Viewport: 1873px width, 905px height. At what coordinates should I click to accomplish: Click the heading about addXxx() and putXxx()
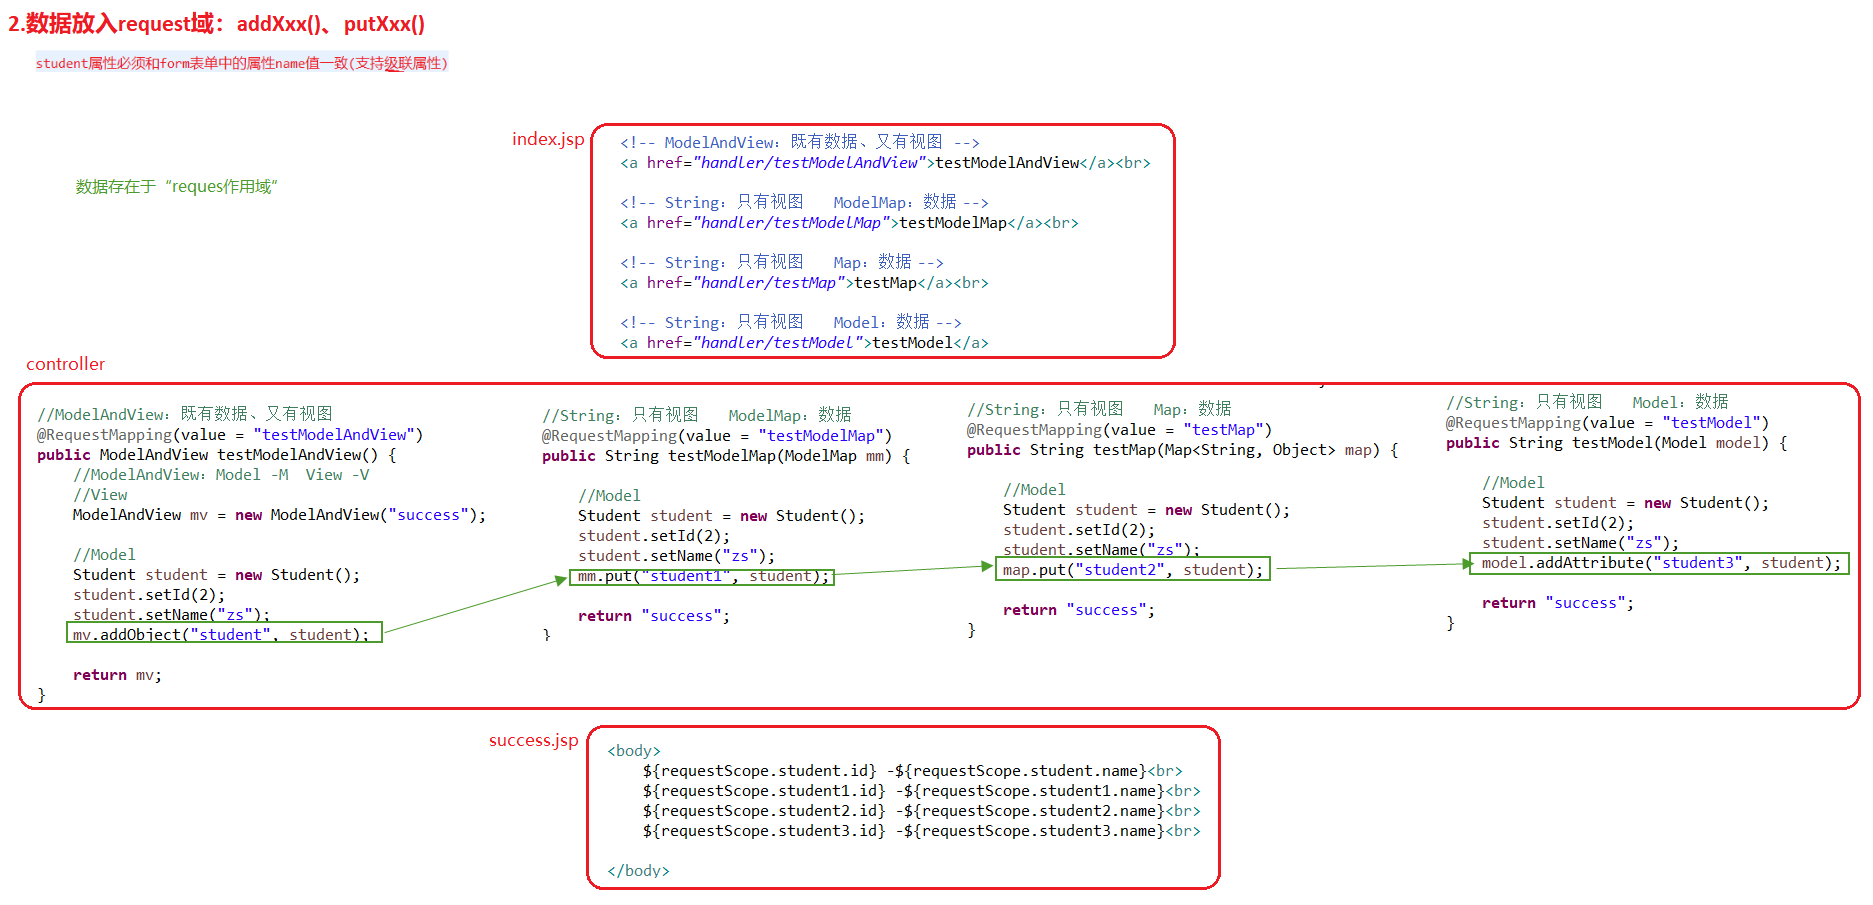tap(216, 24)
